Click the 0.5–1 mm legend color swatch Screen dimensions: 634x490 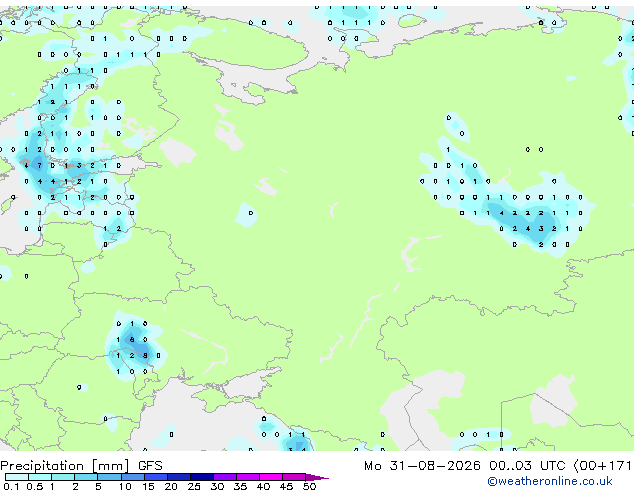[x=40, y=477]
